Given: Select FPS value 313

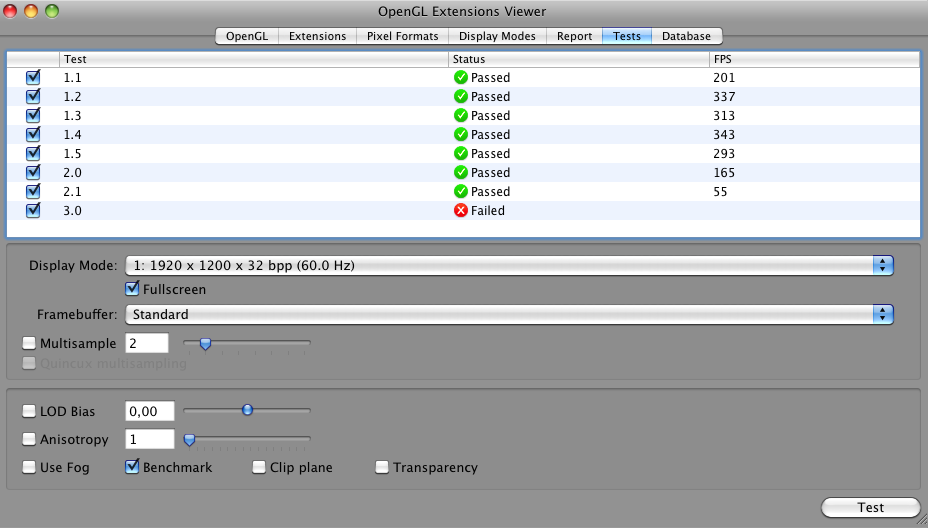Looking at the screenshot, I should click(724, 115).
